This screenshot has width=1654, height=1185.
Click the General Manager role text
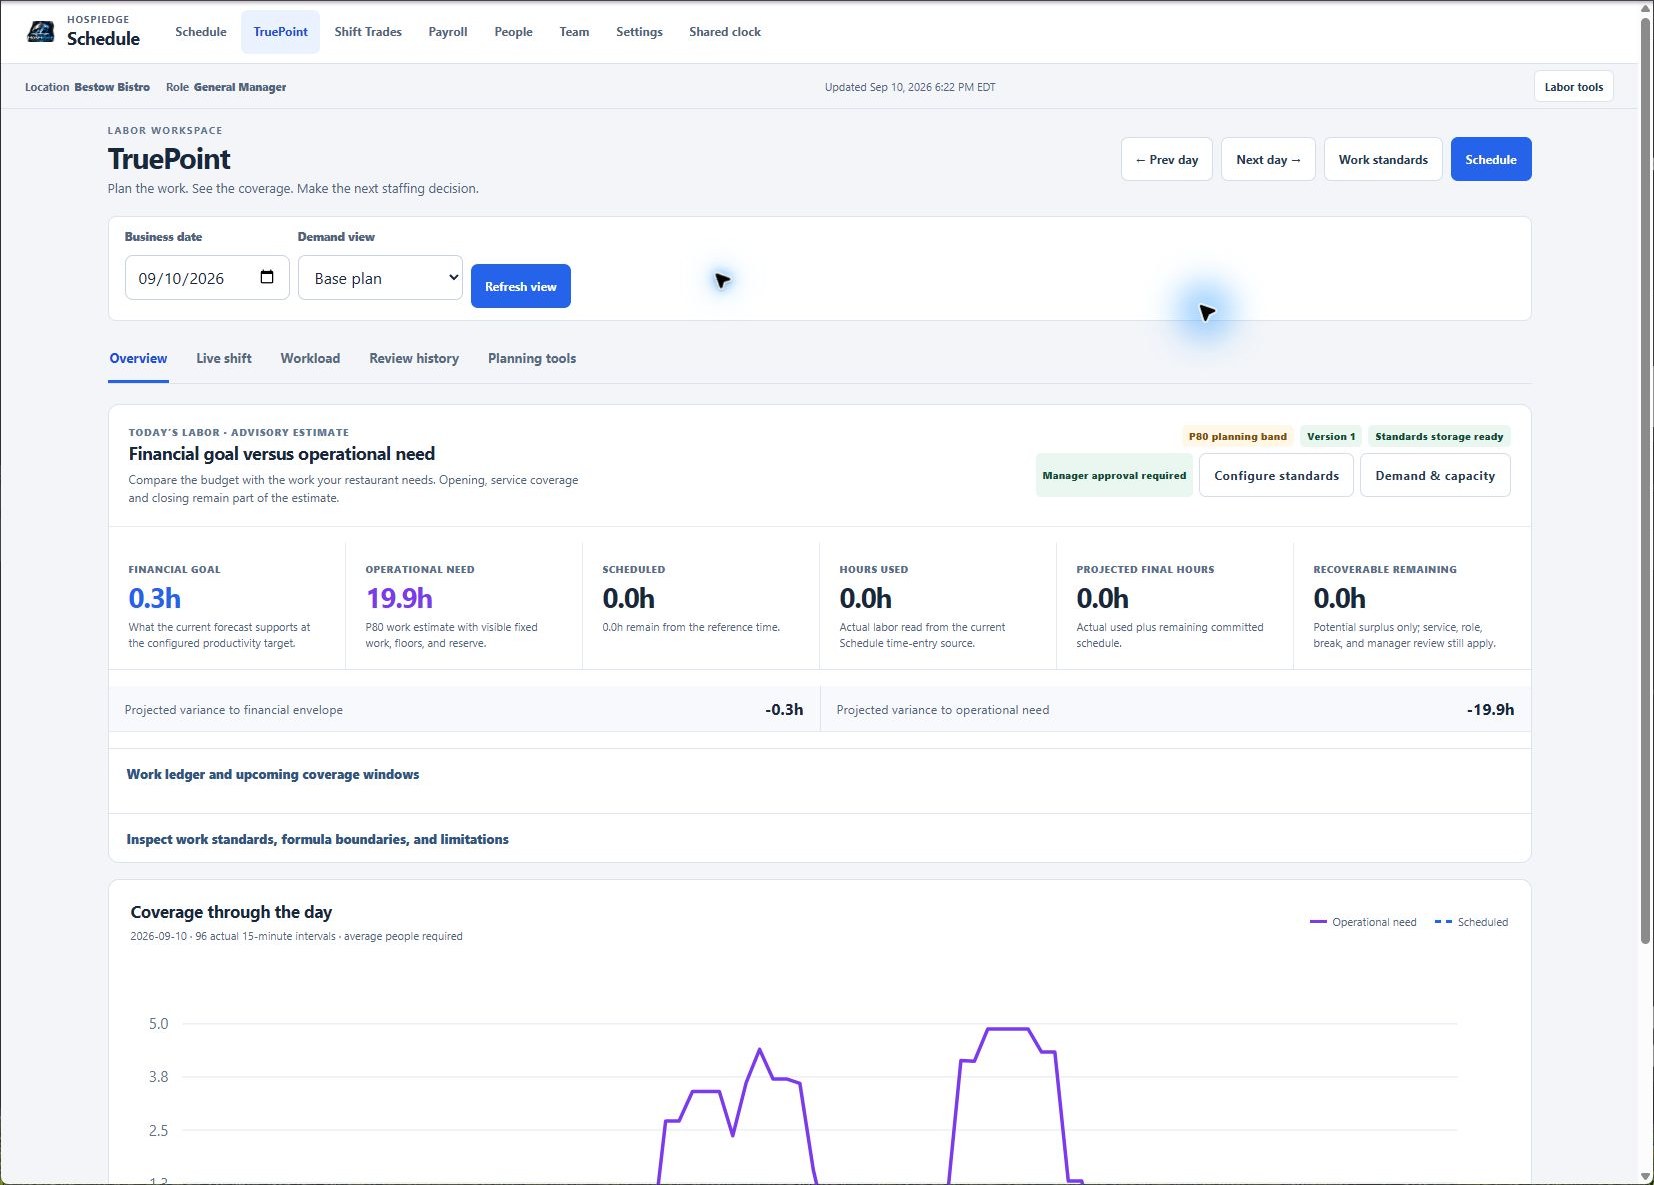[x=240, y=87]
